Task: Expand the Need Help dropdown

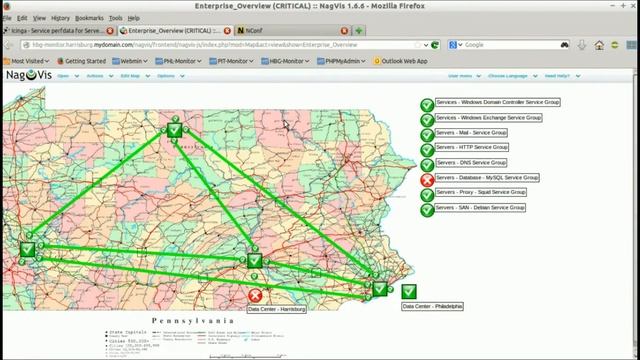Action: point(562,76)
